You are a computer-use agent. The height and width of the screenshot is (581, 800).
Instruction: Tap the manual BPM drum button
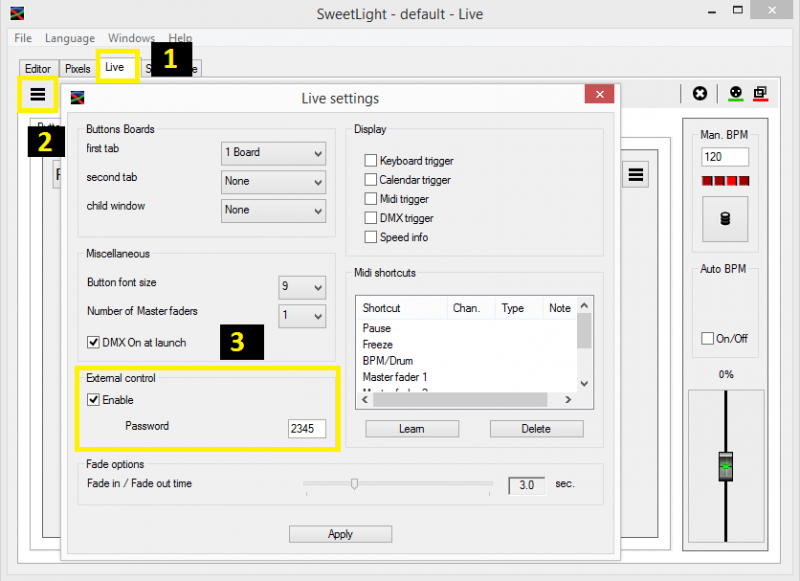725,219
